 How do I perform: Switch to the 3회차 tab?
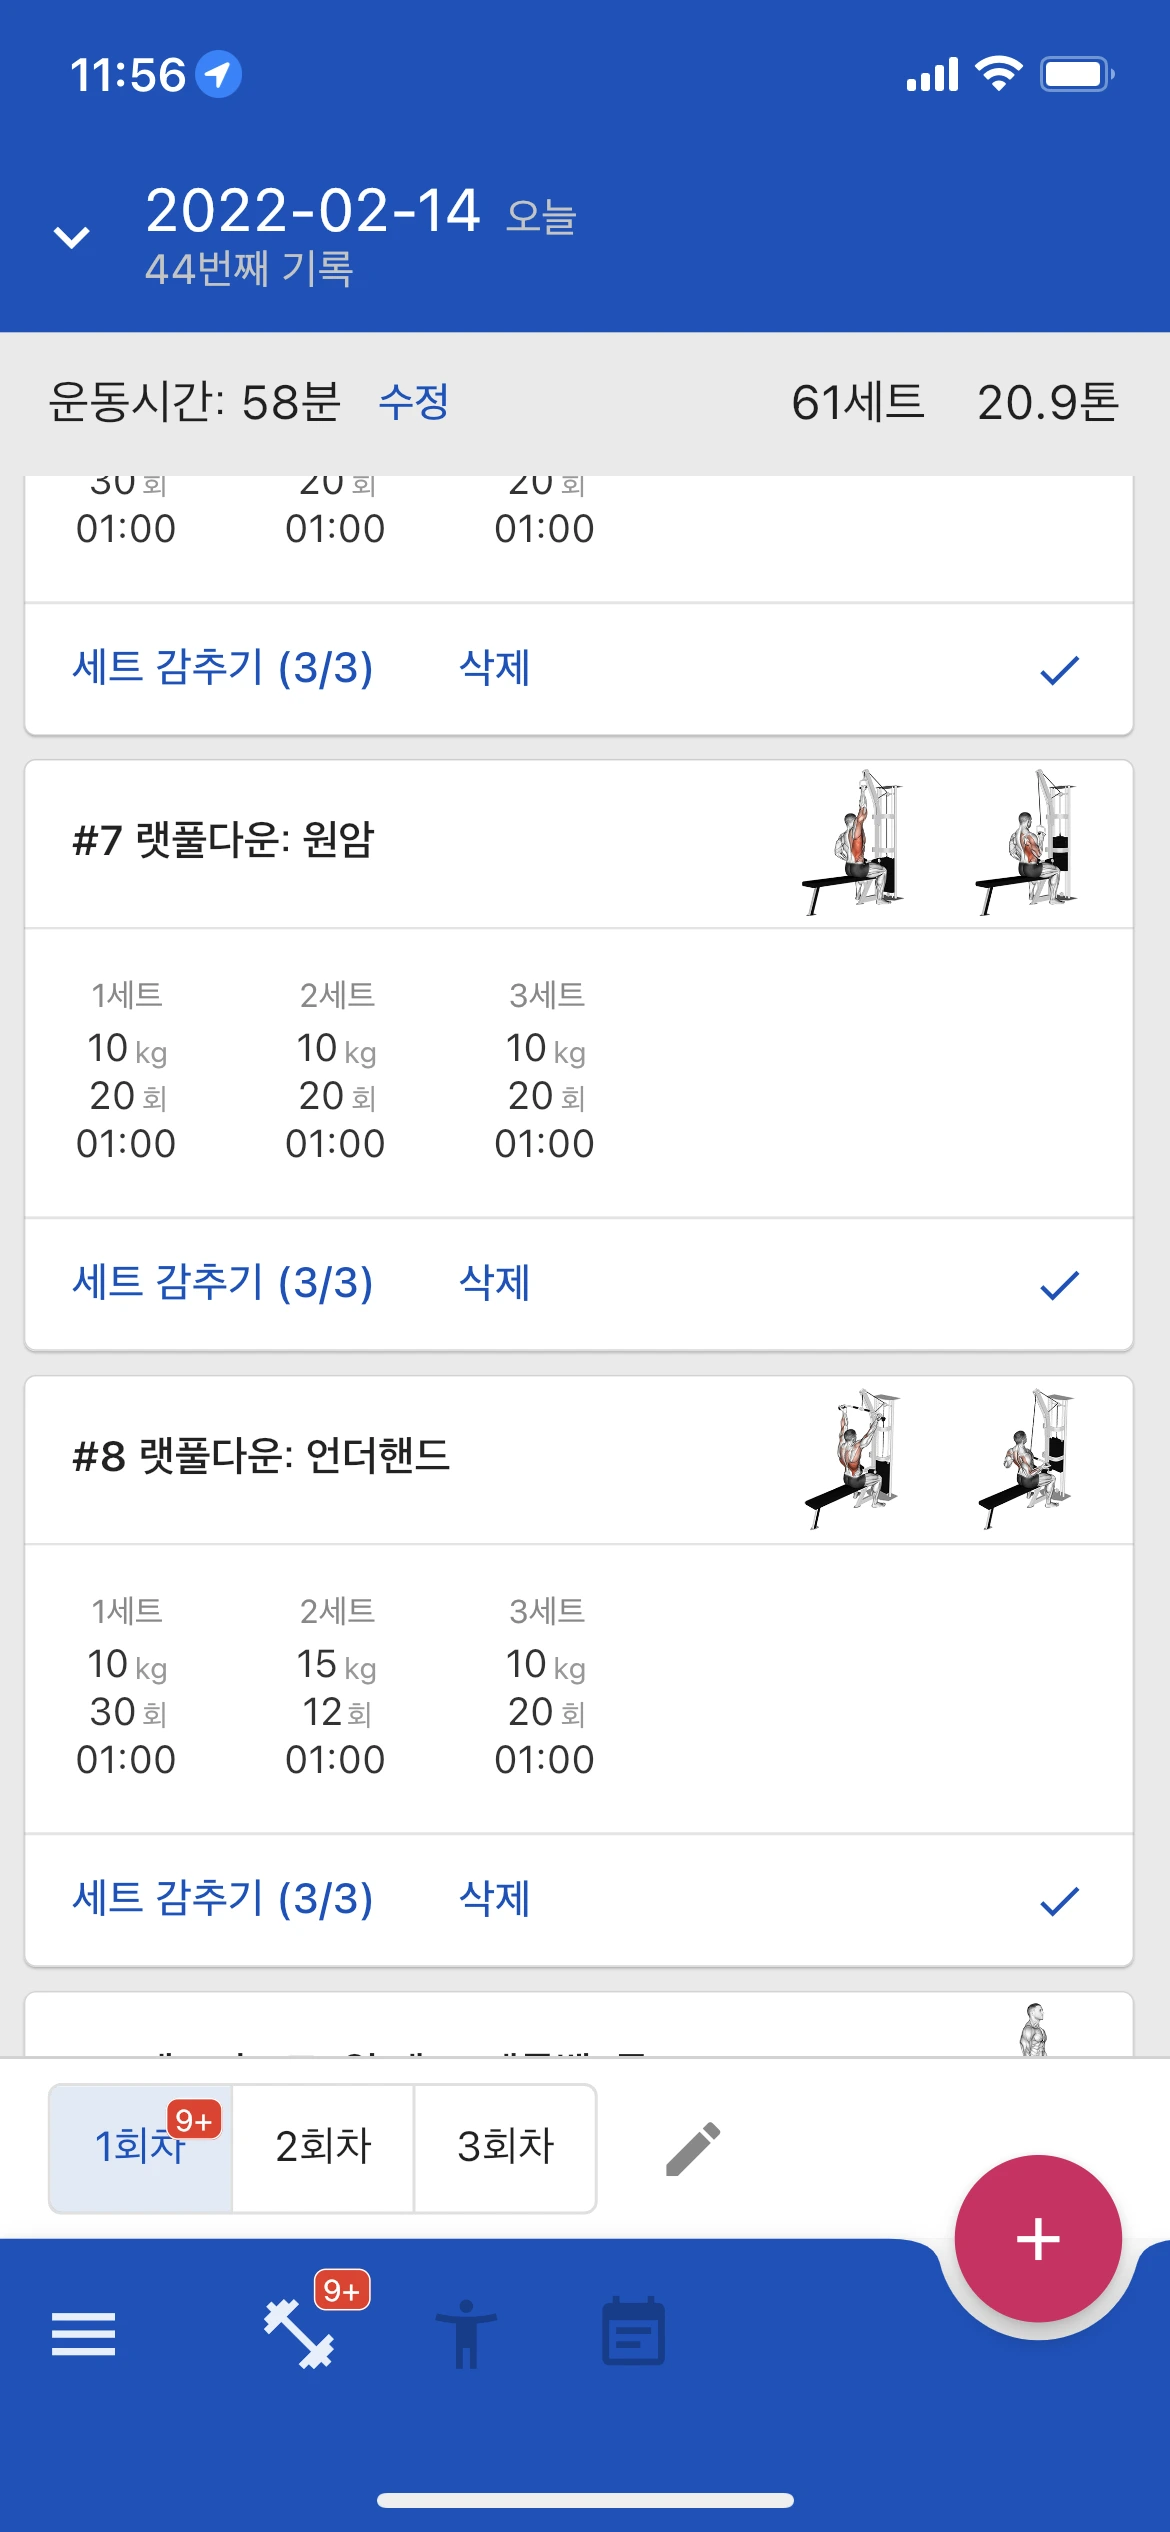click(x=505, y=2147)
